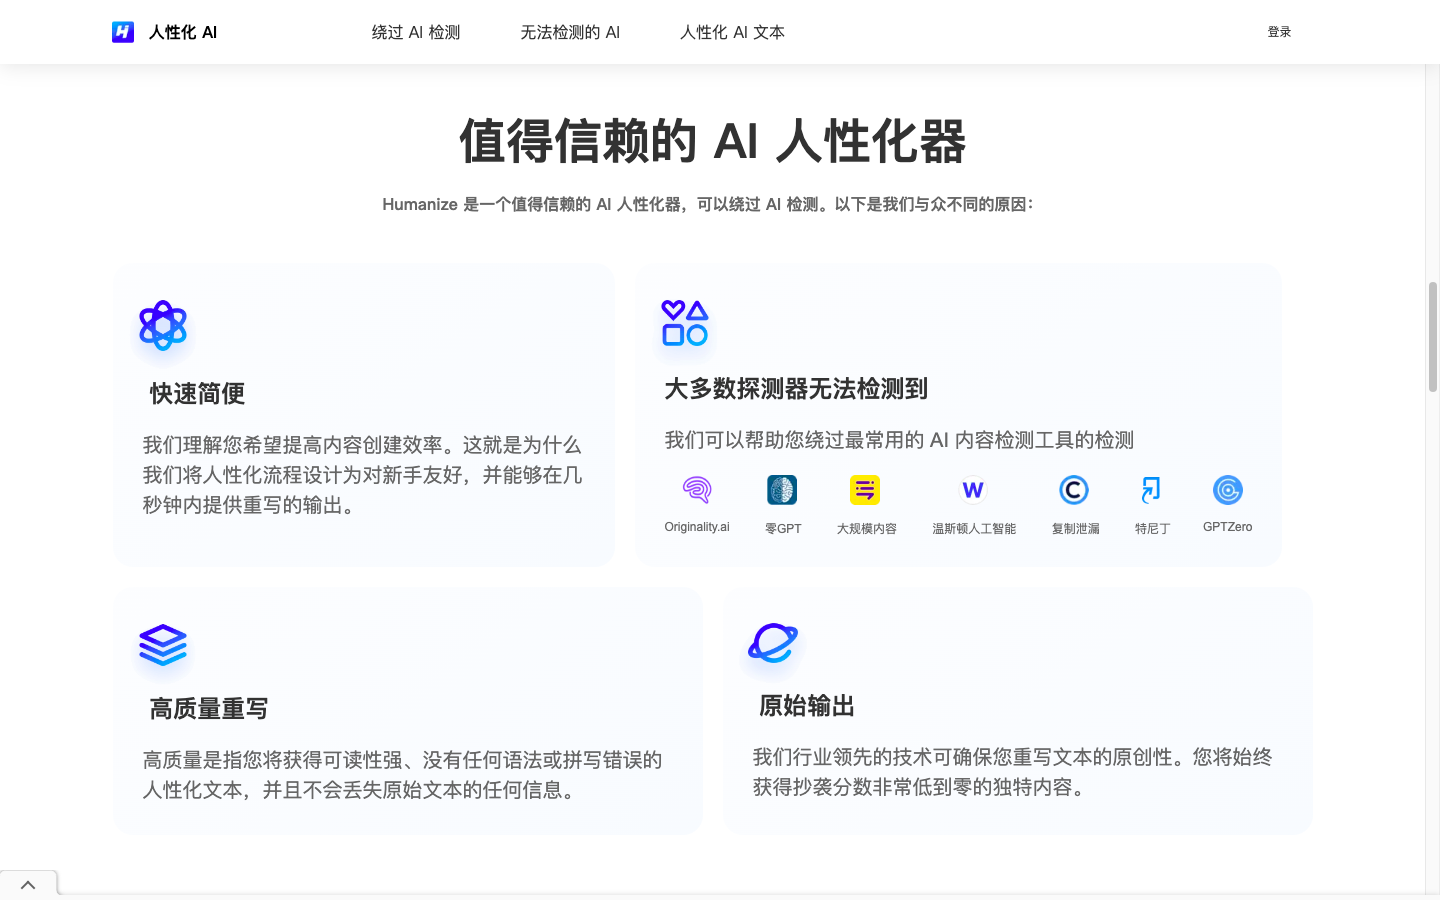1440x900 pixels.
Task: Click the page vertical scrollbar thumb
Action: click(x=1432, y=336)
